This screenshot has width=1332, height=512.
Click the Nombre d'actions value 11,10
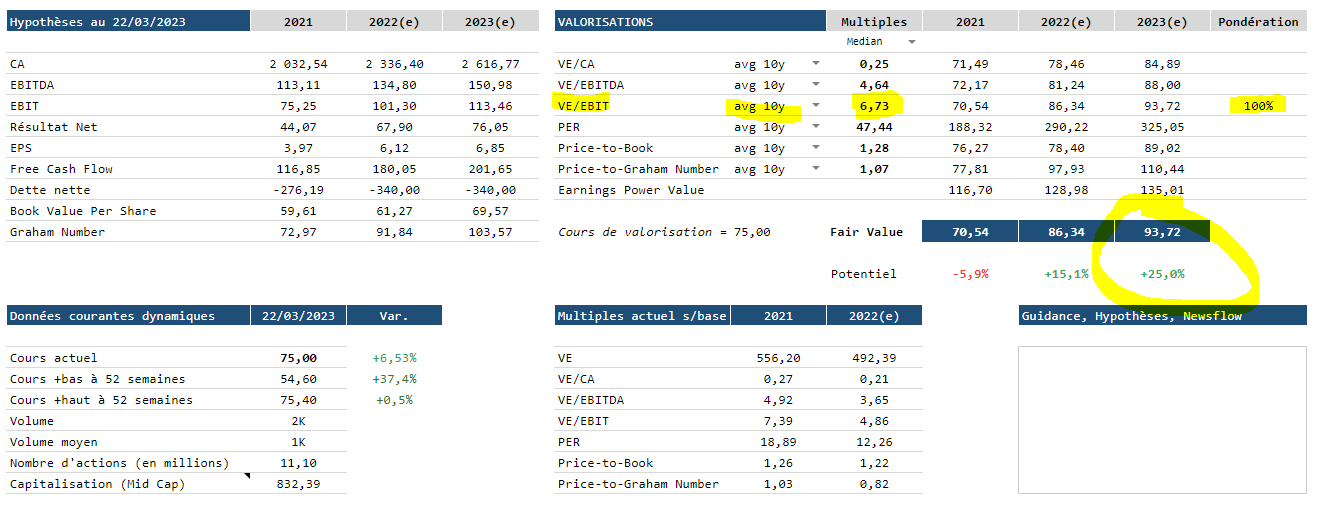[x=298, y=463]
